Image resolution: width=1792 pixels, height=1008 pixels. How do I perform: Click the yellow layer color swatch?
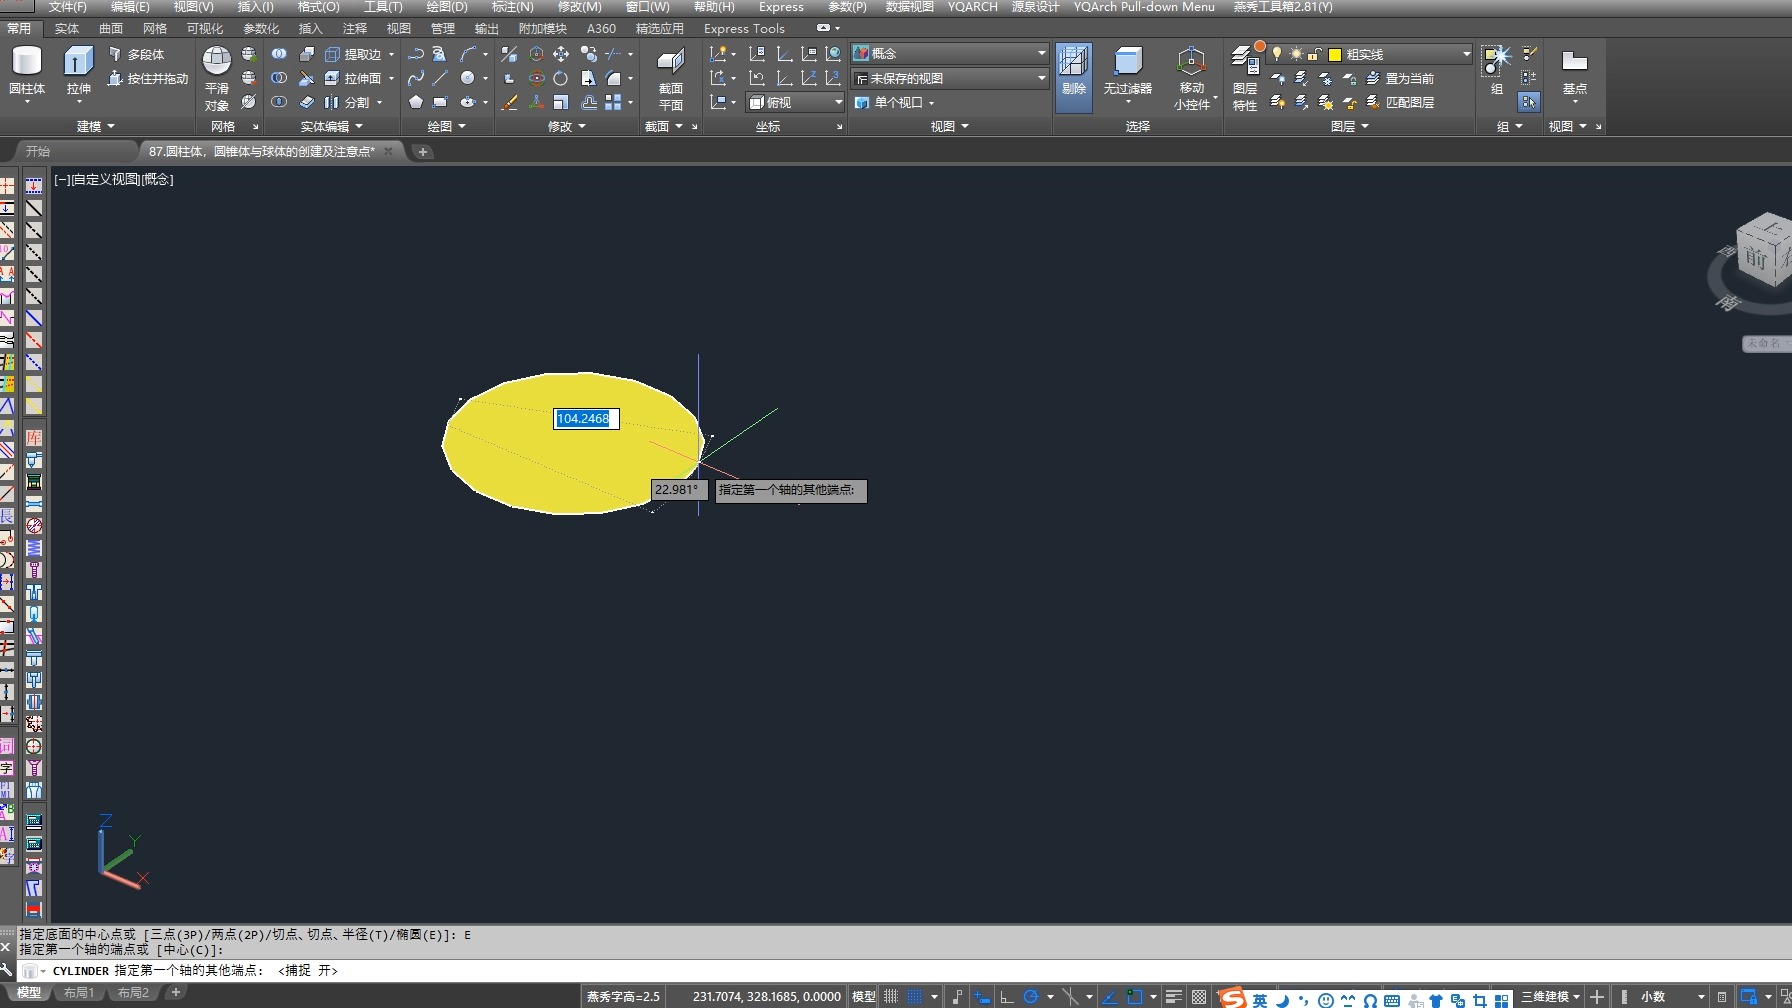(x=1334, y=55)
